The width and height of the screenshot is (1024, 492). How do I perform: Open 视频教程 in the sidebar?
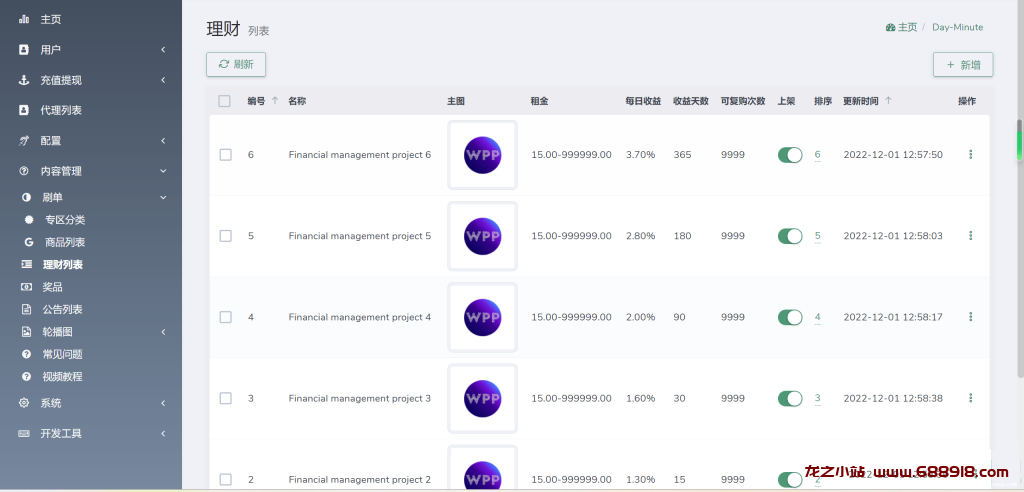(x=63, y=376)
